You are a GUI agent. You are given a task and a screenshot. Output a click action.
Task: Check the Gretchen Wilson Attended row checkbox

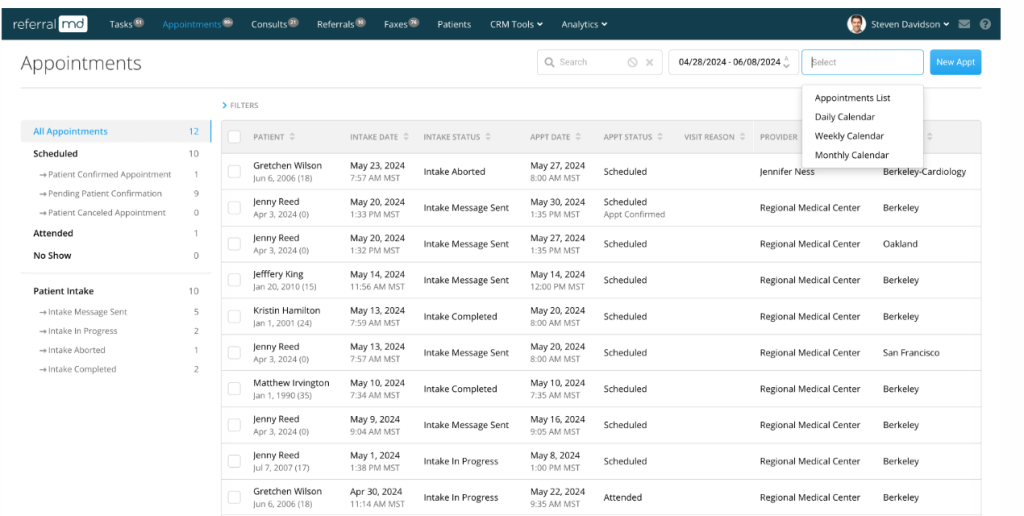[x=234, y=497]
